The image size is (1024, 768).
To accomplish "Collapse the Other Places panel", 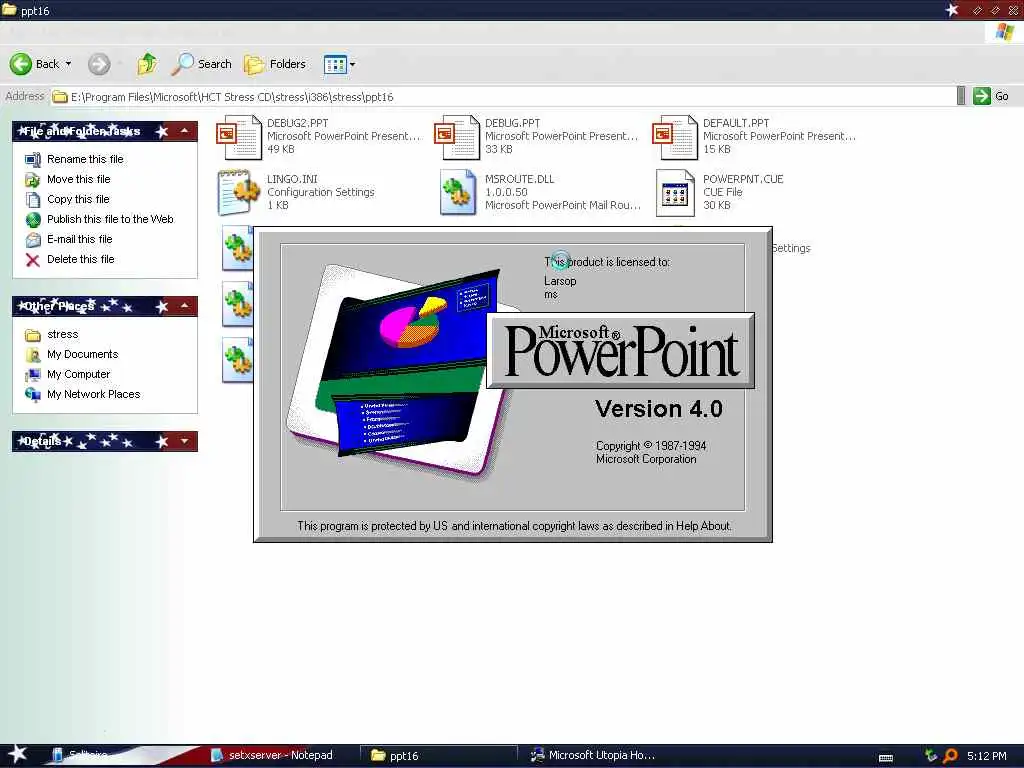I will click(x=185, y=306).
